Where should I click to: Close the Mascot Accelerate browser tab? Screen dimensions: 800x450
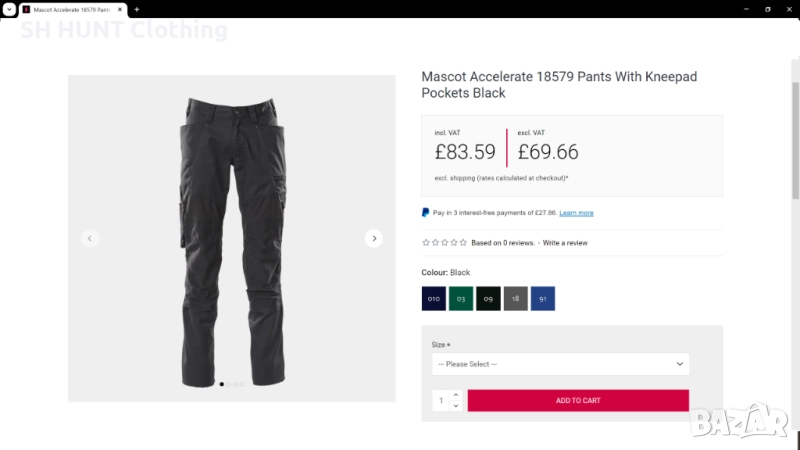pos(120,9)
